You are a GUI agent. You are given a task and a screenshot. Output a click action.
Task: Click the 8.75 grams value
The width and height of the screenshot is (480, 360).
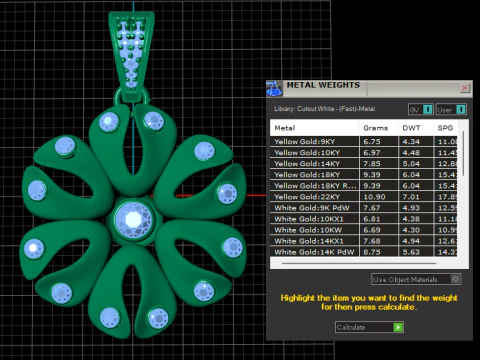click(372, 252)
